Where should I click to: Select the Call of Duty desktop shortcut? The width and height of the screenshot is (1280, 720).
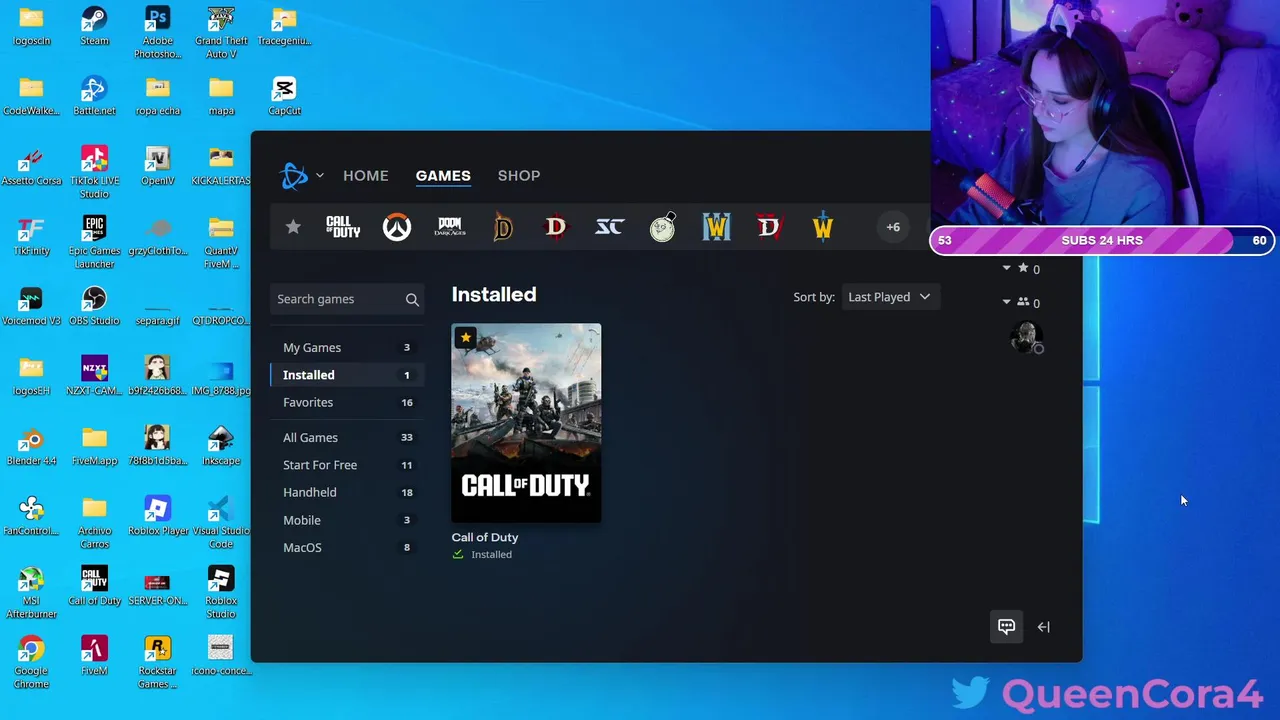point(94,586)
